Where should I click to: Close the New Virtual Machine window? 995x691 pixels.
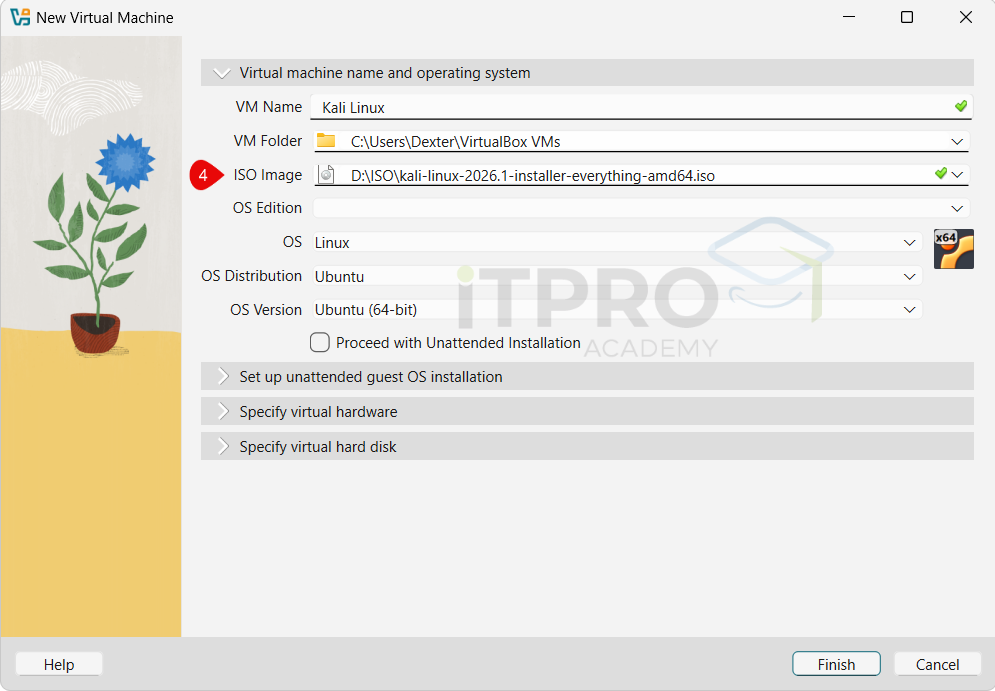tap(966, 17)
